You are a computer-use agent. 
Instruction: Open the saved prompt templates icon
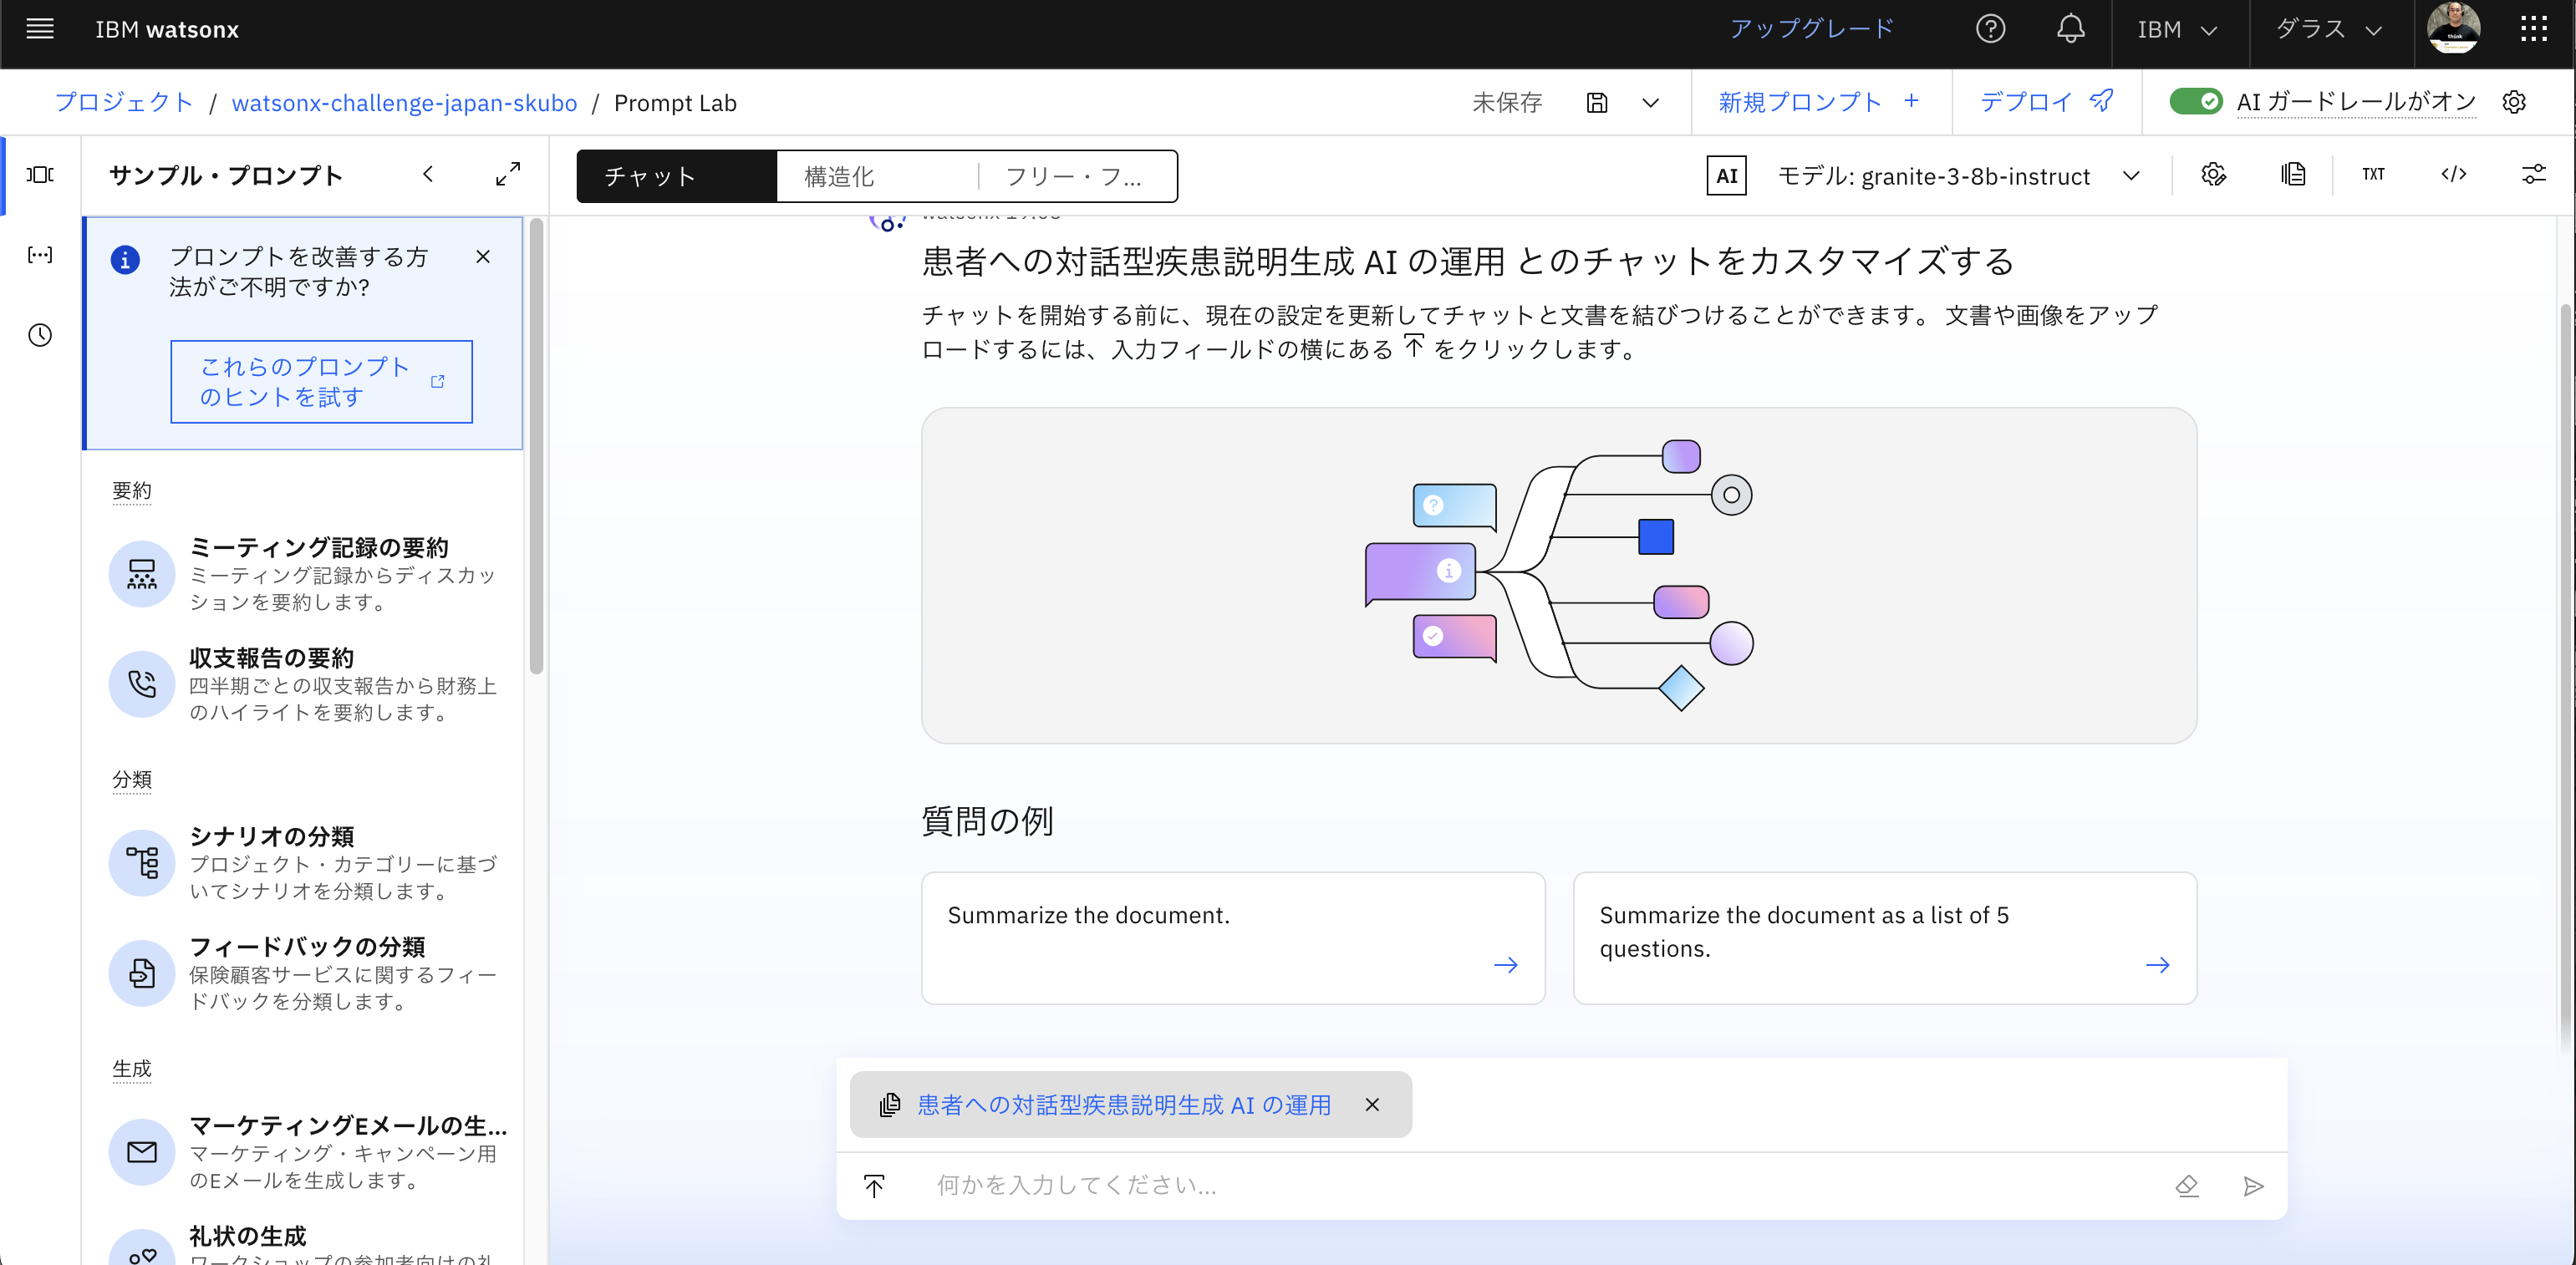tap(2292, 174)
